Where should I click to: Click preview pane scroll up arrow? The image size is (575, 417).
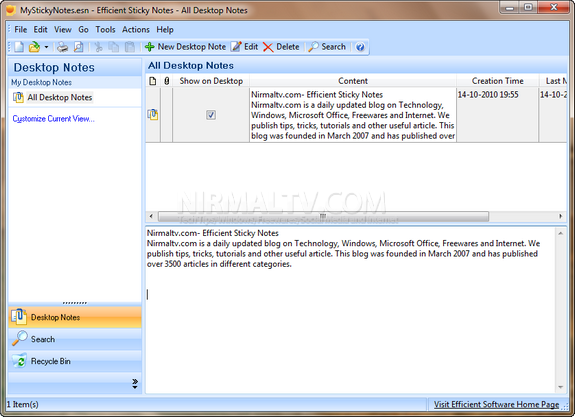(561, 233)
